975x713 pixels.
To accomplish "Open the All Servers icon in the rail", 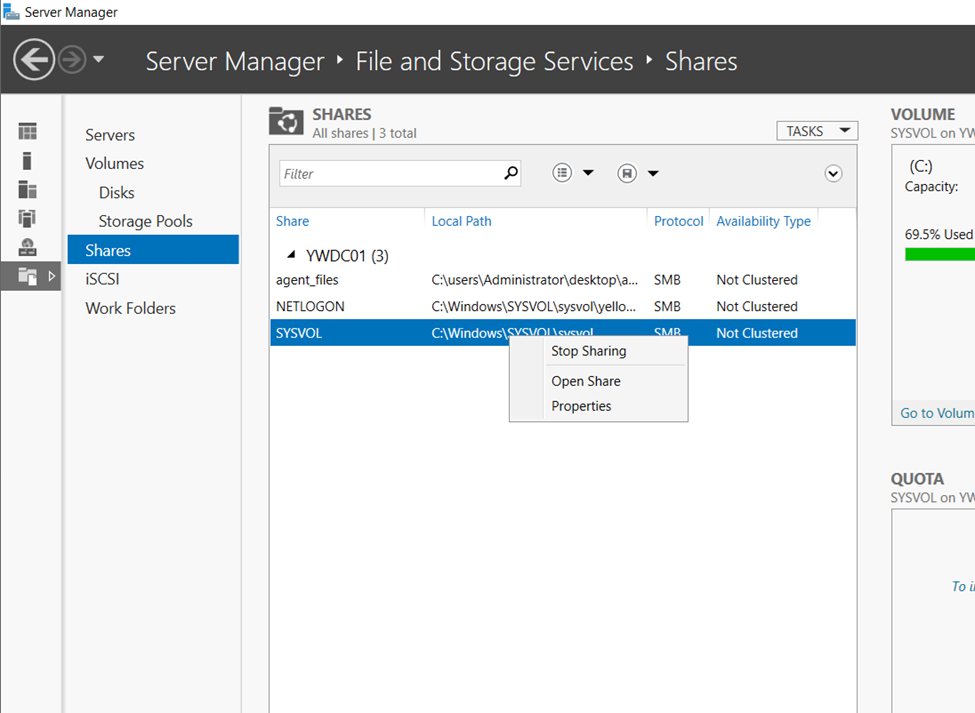I will point(27,189).
